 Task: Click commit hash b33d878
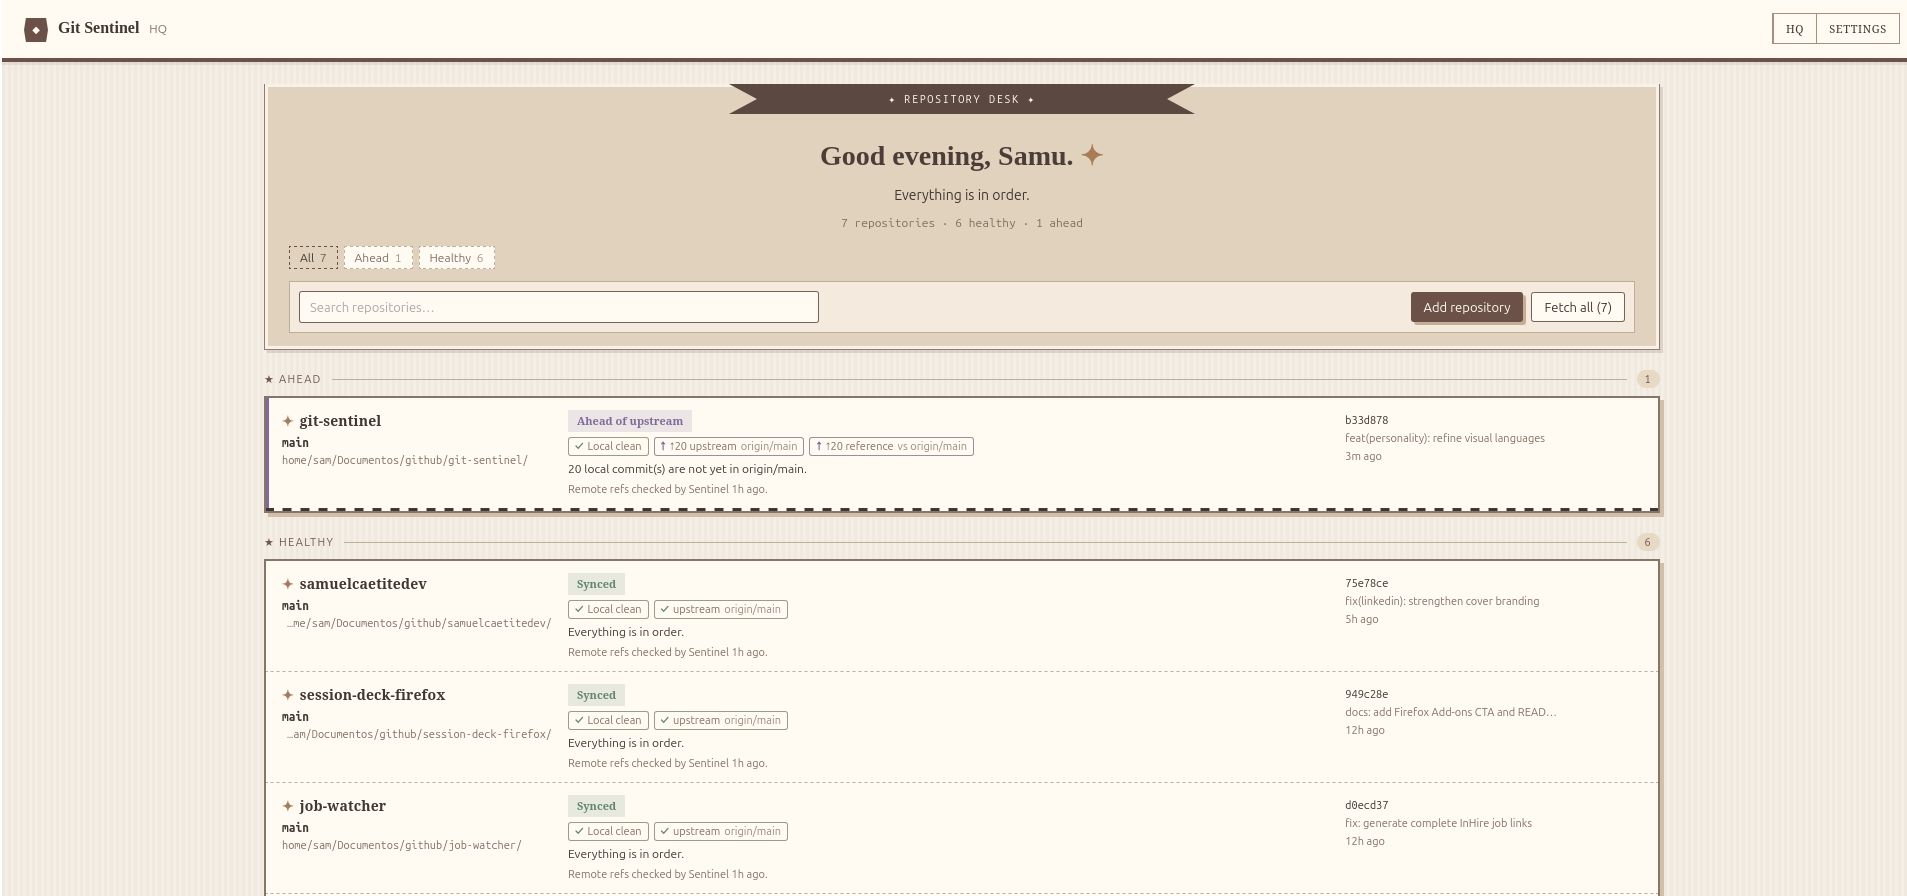1366,420
